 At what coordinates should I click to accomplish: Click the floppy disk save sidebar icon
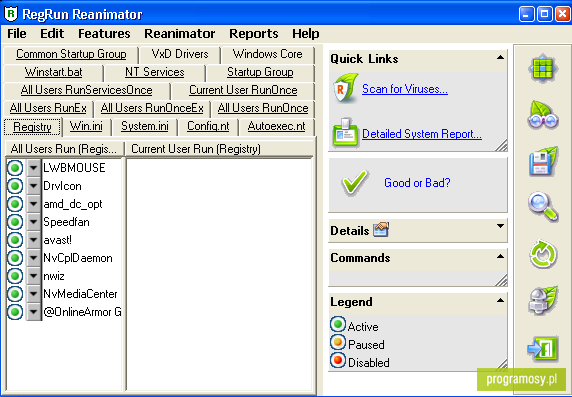543,161
